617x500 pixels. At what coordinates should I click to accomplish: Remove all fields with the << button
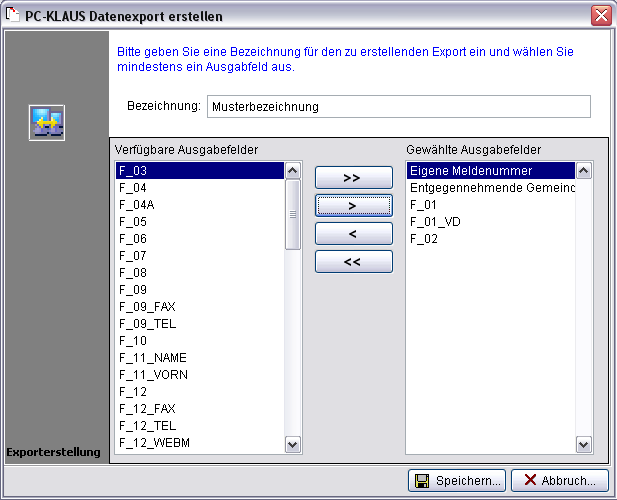pyautogui.click(x=353, y=261)
